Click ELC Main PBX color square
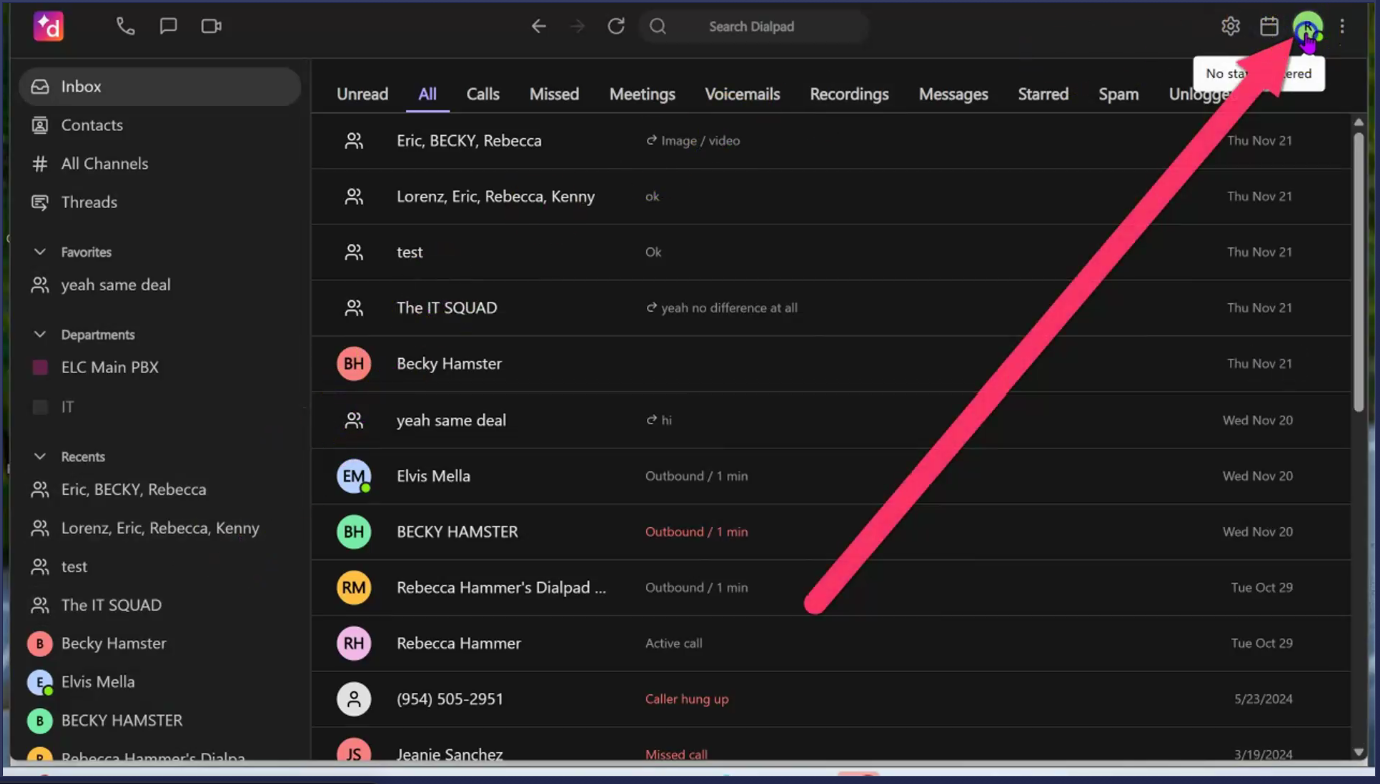This screenshot has height=784, width=1380. point(40,367)
